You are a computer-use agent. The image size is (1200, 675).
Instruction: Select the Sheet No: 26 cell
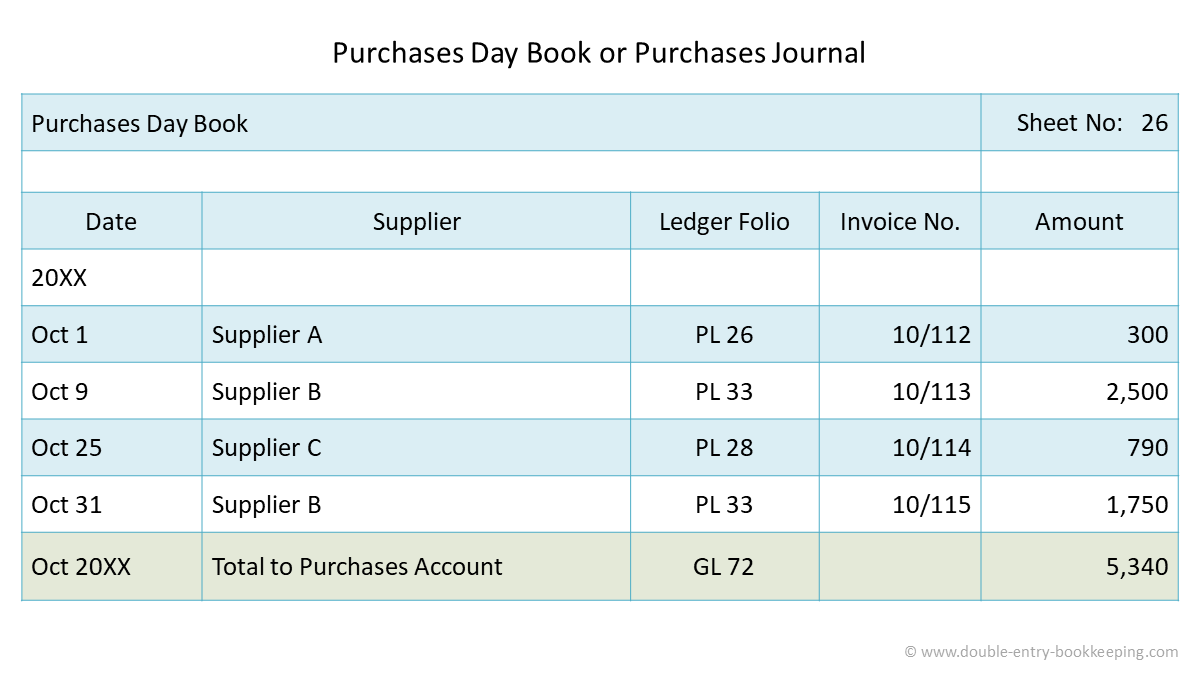coord(1091,123)
